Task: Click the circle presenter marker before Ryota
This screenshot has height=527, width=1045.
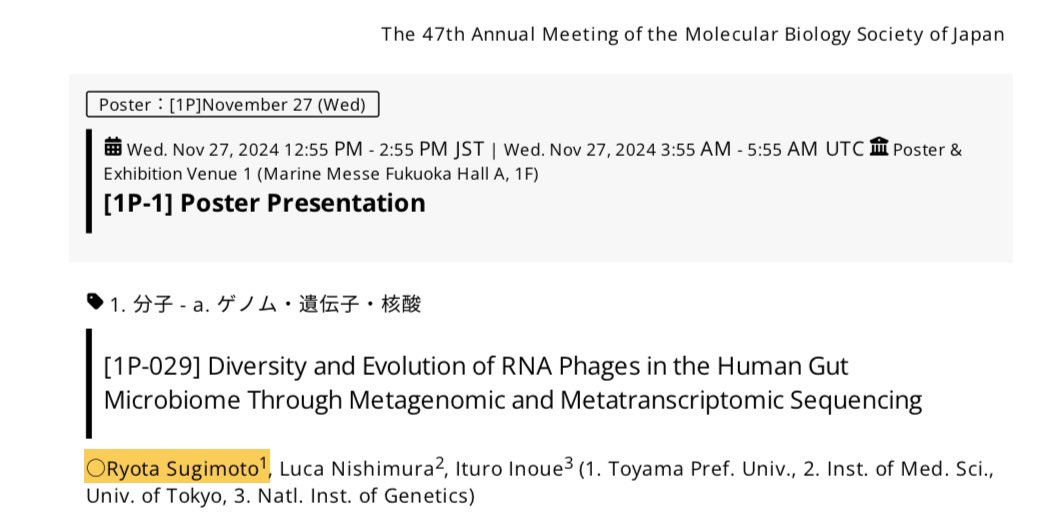Action: click(97, 469)
